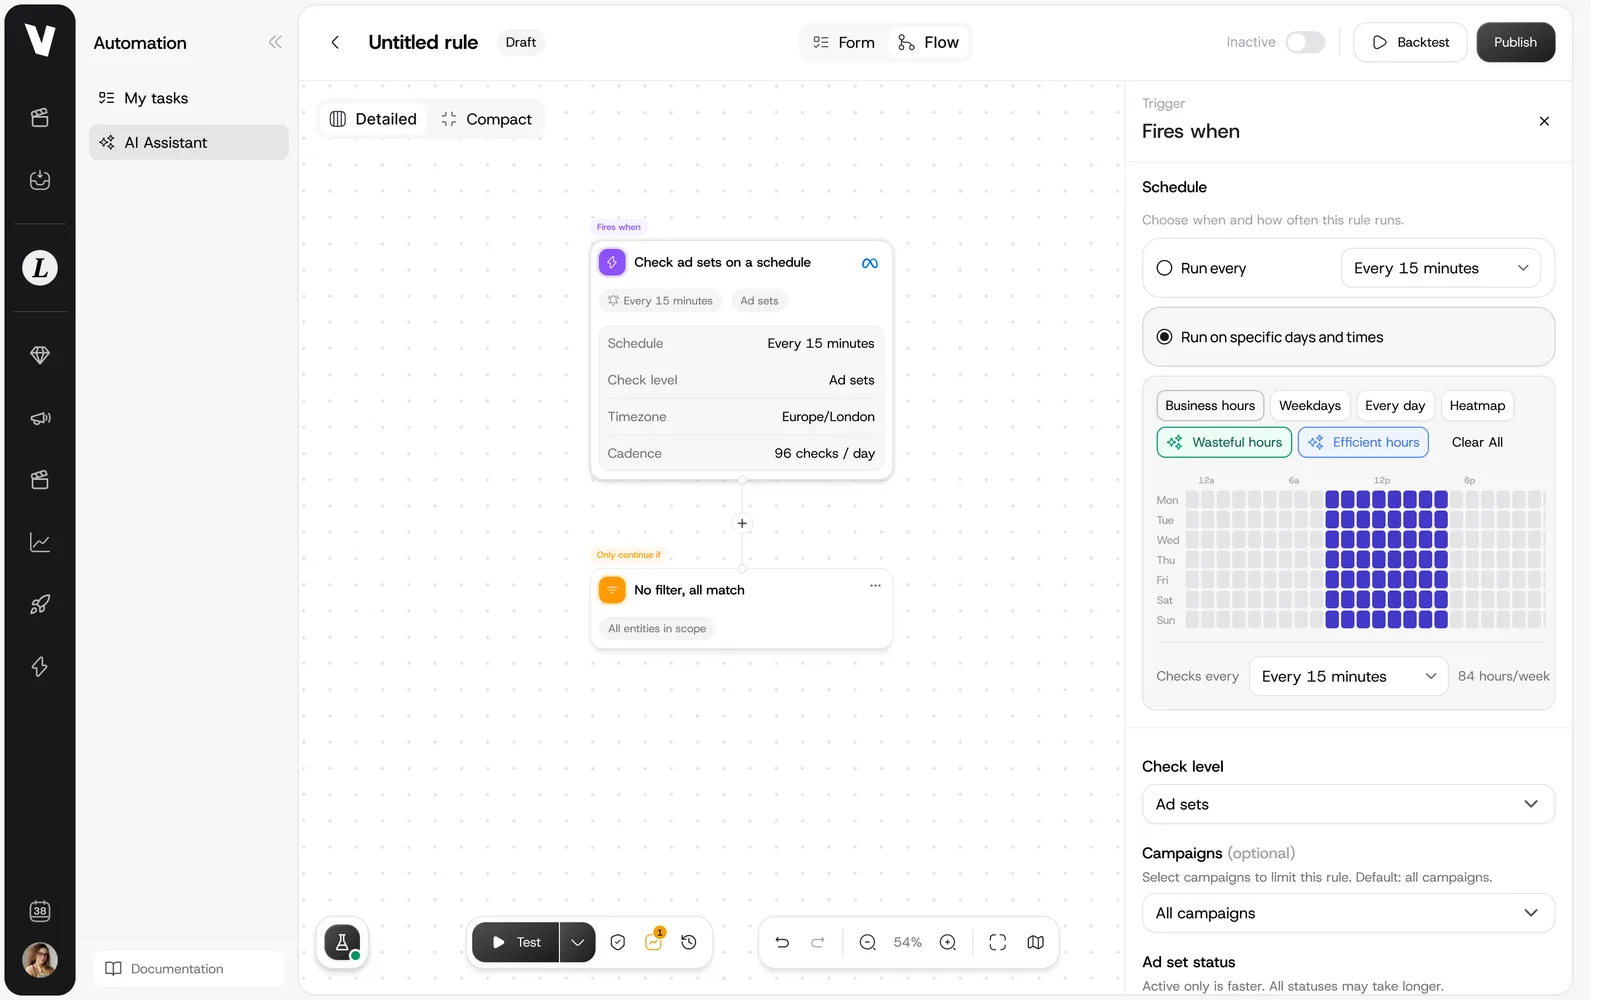Toggle the Wasteful hours chip
1600x1000 pixels.
(1224, 442)
